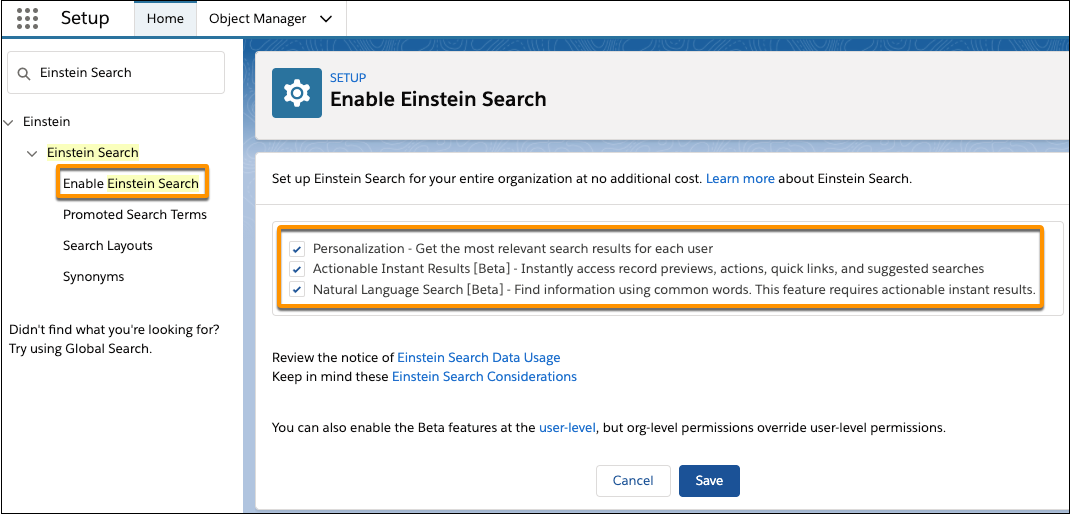1070x514 pixels.
Task: Save the Einstein Search settings
Action: coord(709,481)
